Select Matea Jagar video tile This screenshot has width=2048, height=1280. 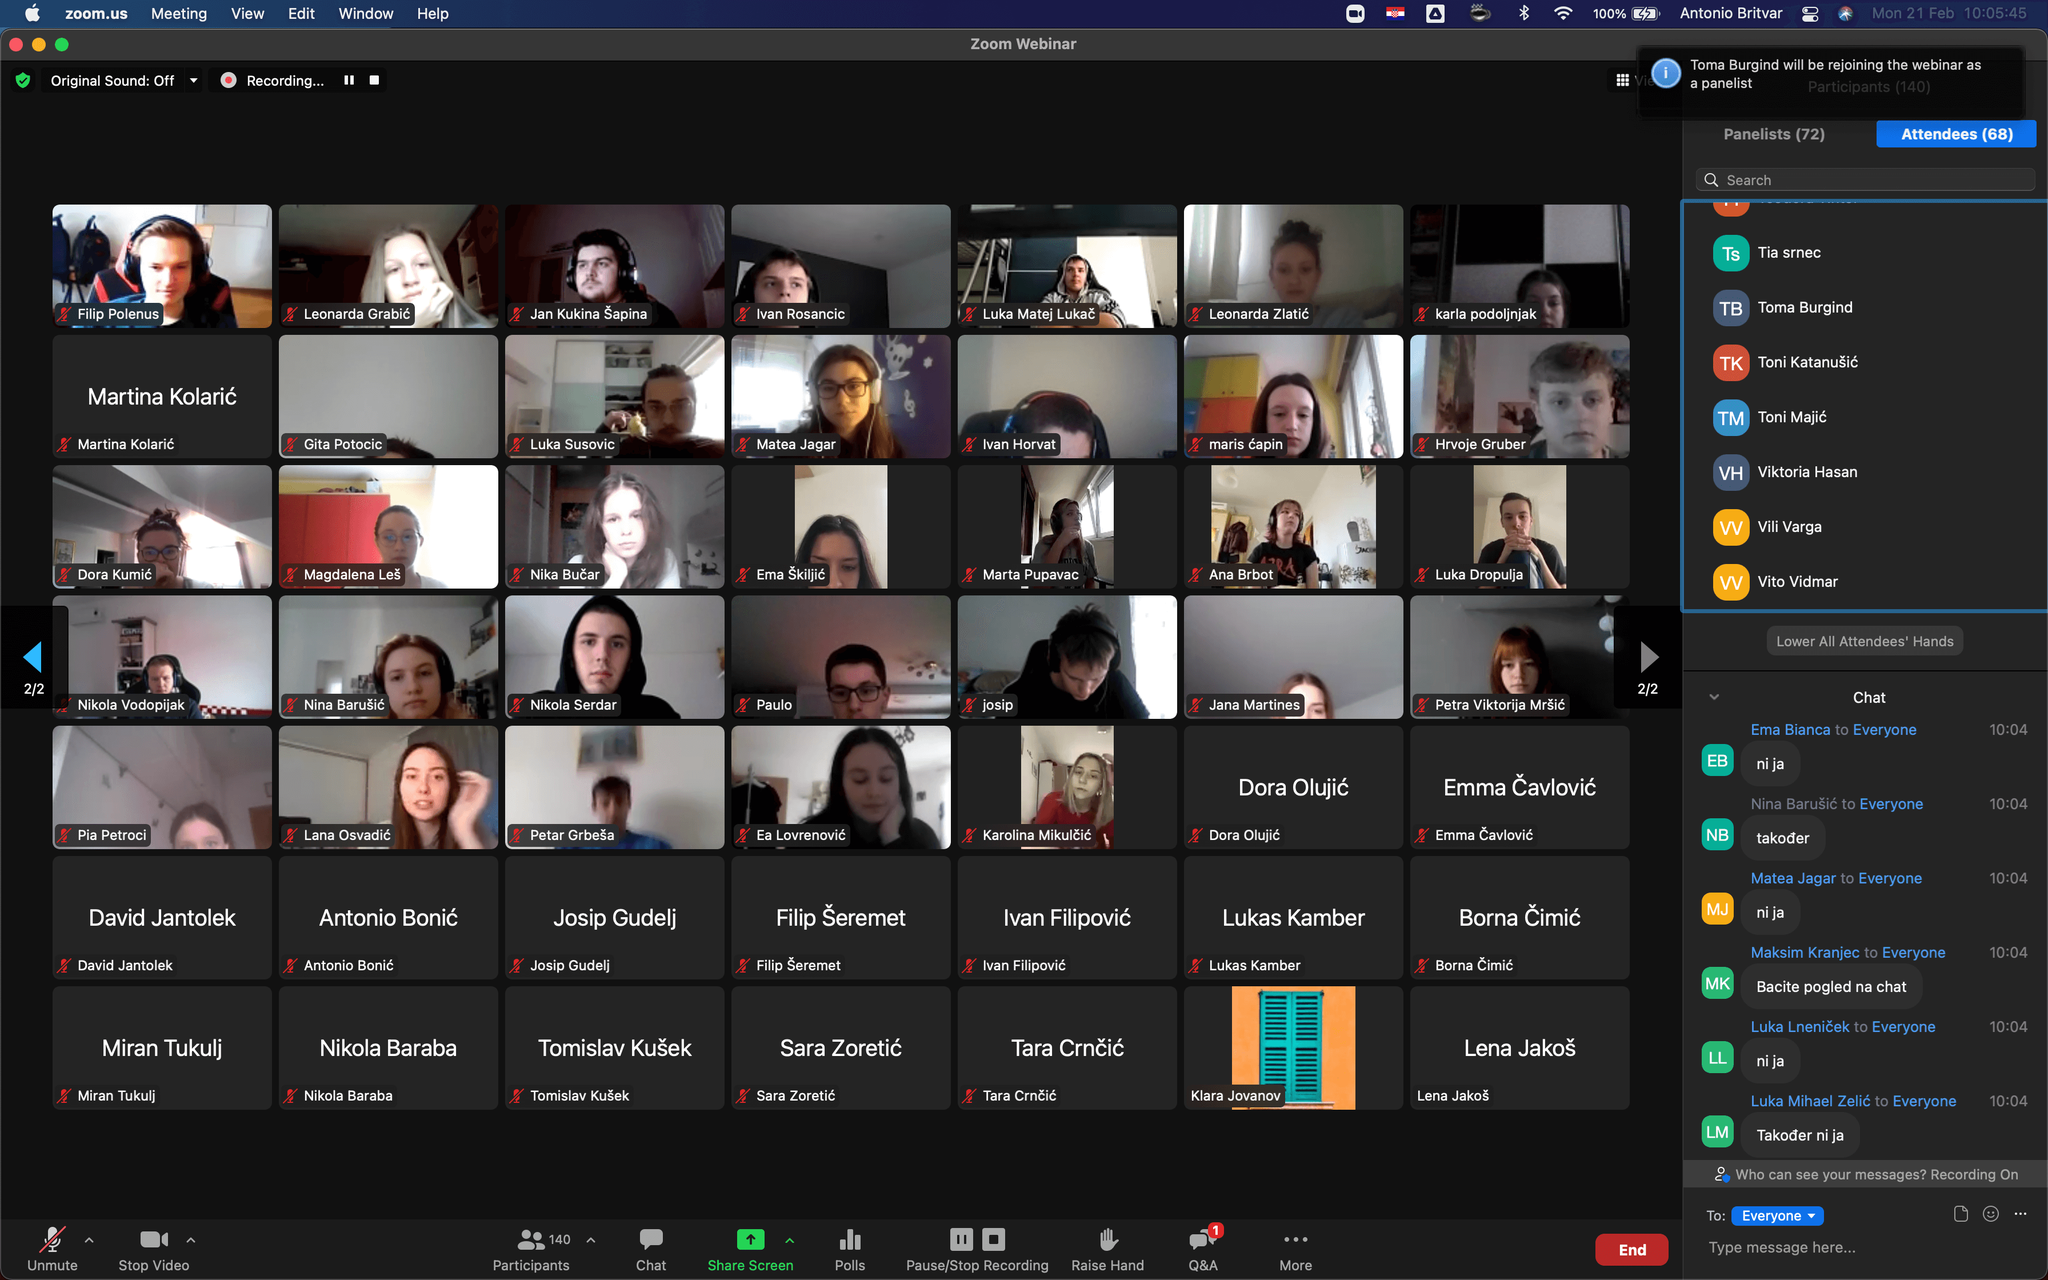tap(841, 396)
